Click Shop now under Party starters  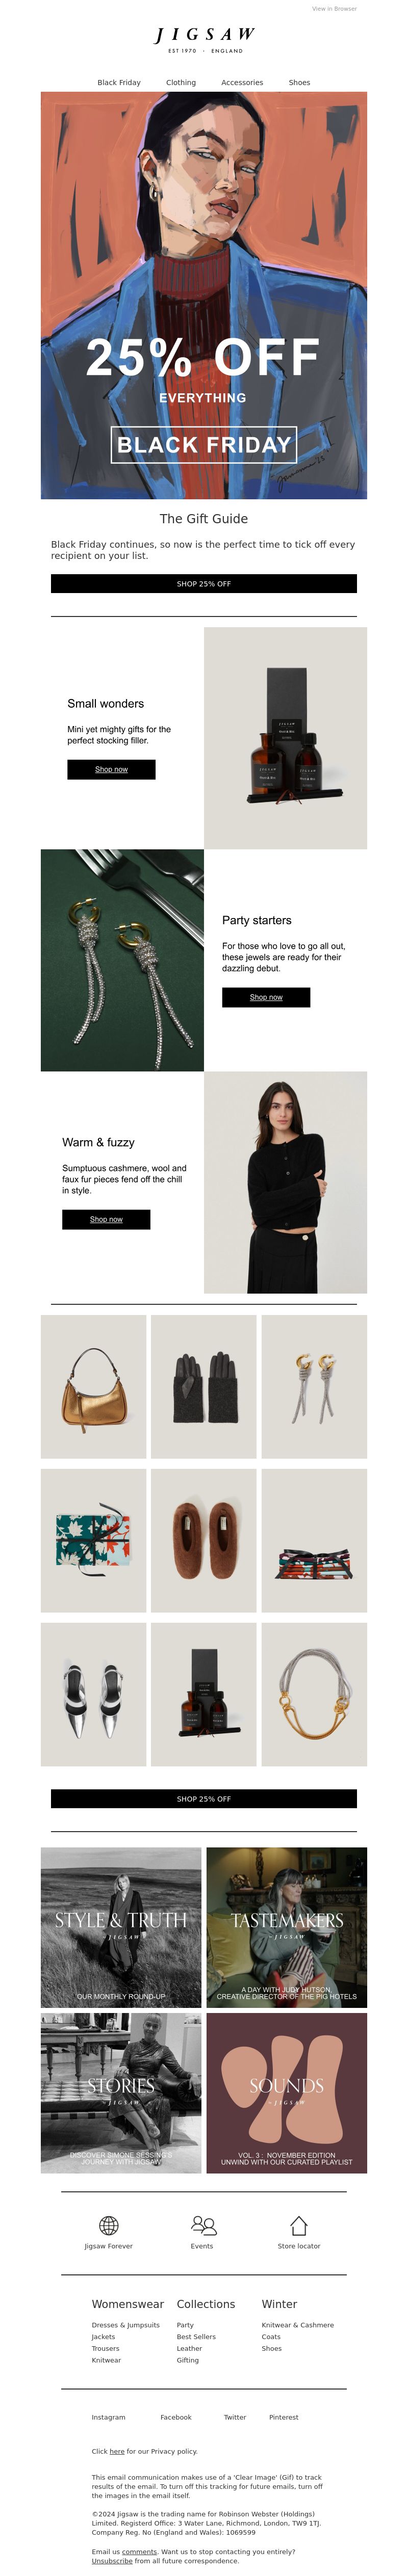(266, 997)
